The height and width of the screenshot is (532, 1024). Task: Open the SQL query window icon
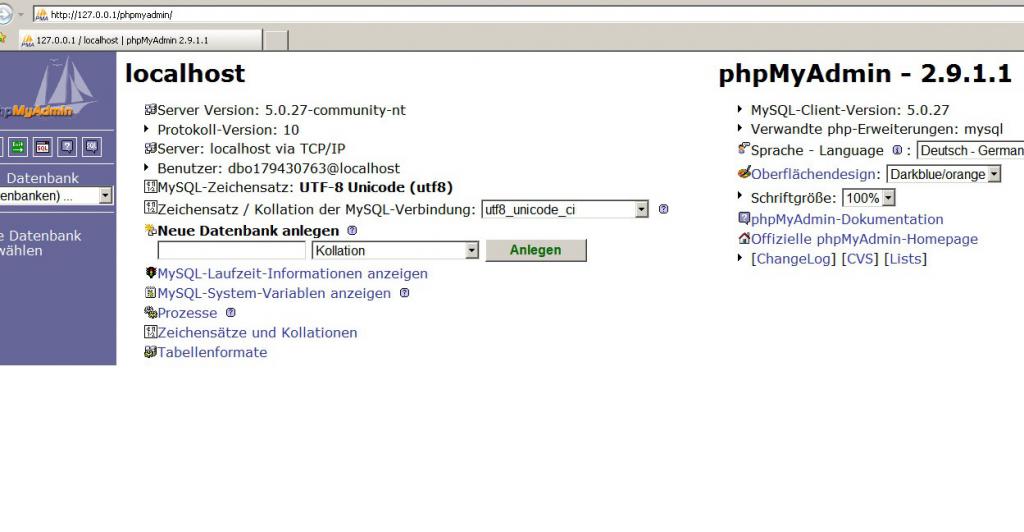click(42, 147)
